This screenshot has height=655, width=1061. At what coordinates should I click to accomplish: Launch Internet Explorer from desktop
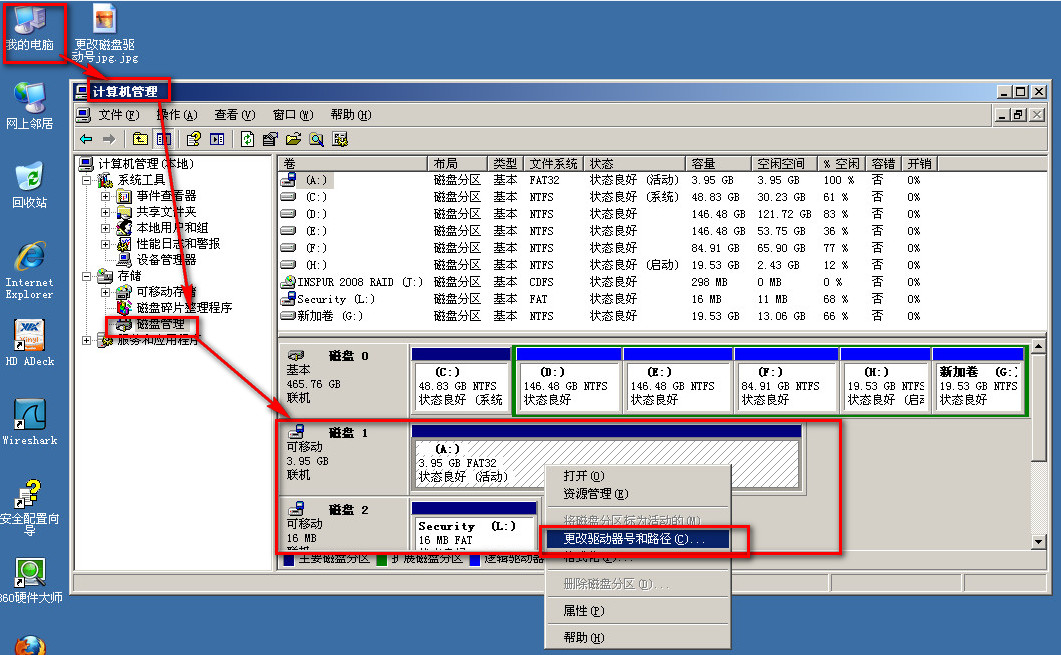click(29, 269)
